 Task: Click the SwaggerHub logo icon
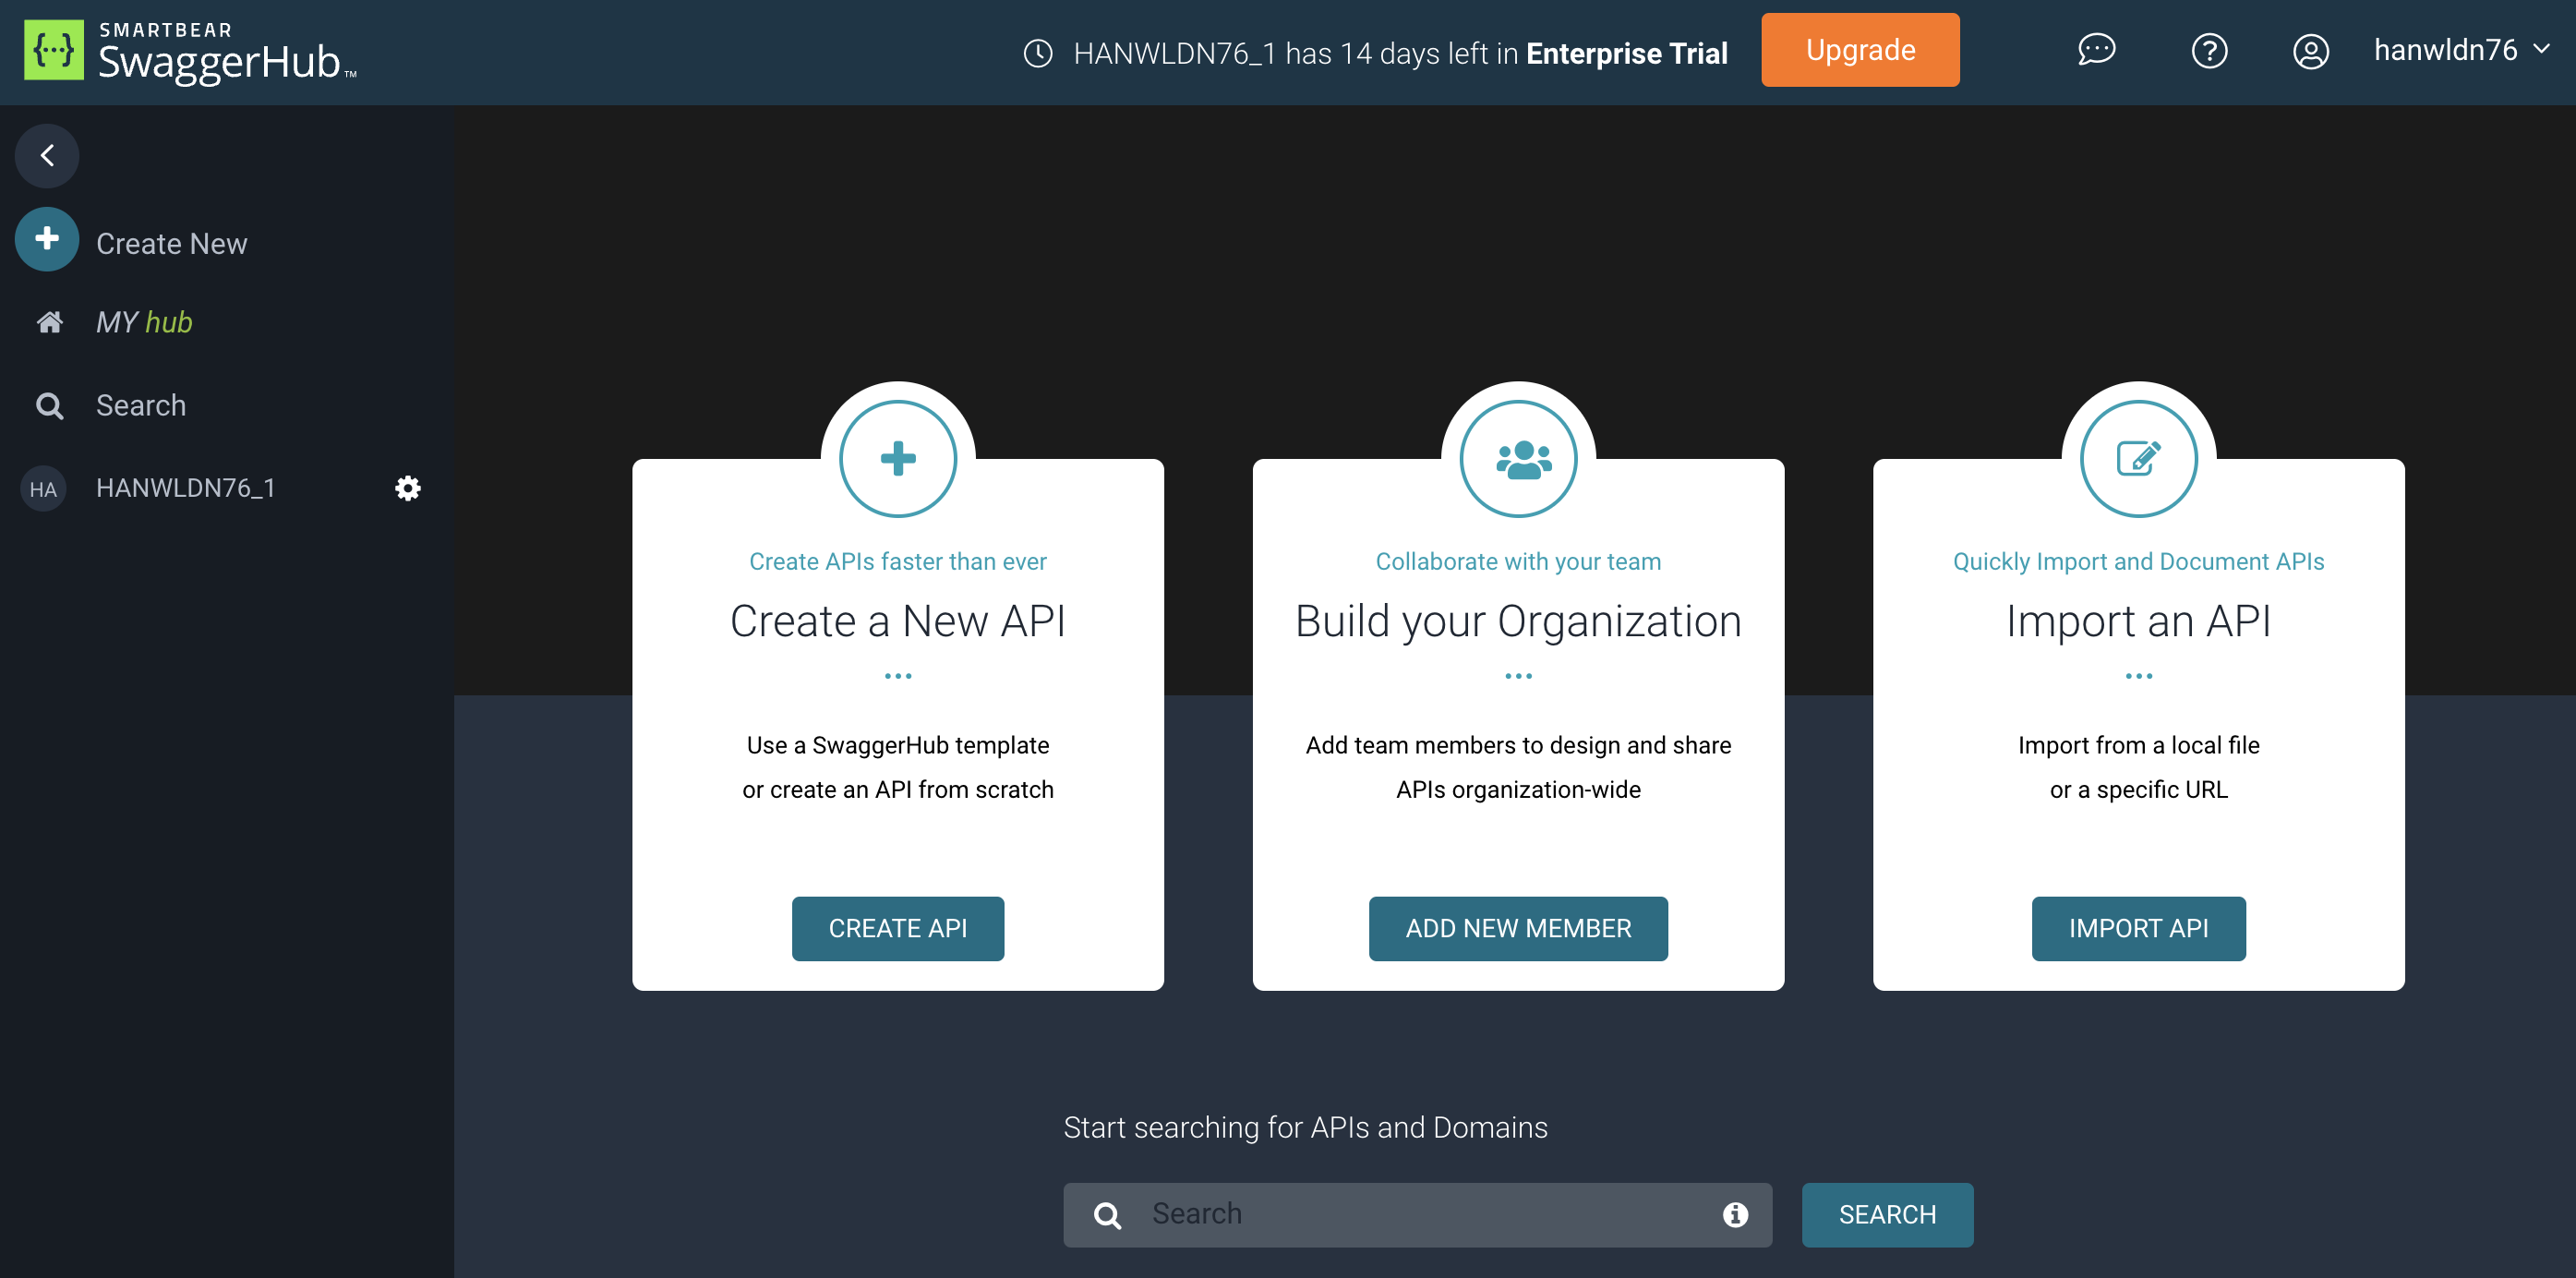54,50
